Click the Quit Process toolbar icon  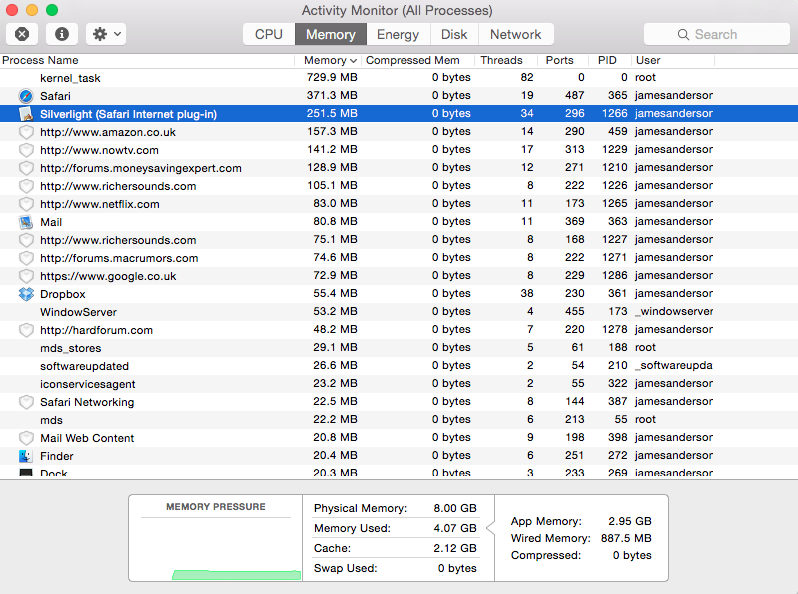pos(22,34)
